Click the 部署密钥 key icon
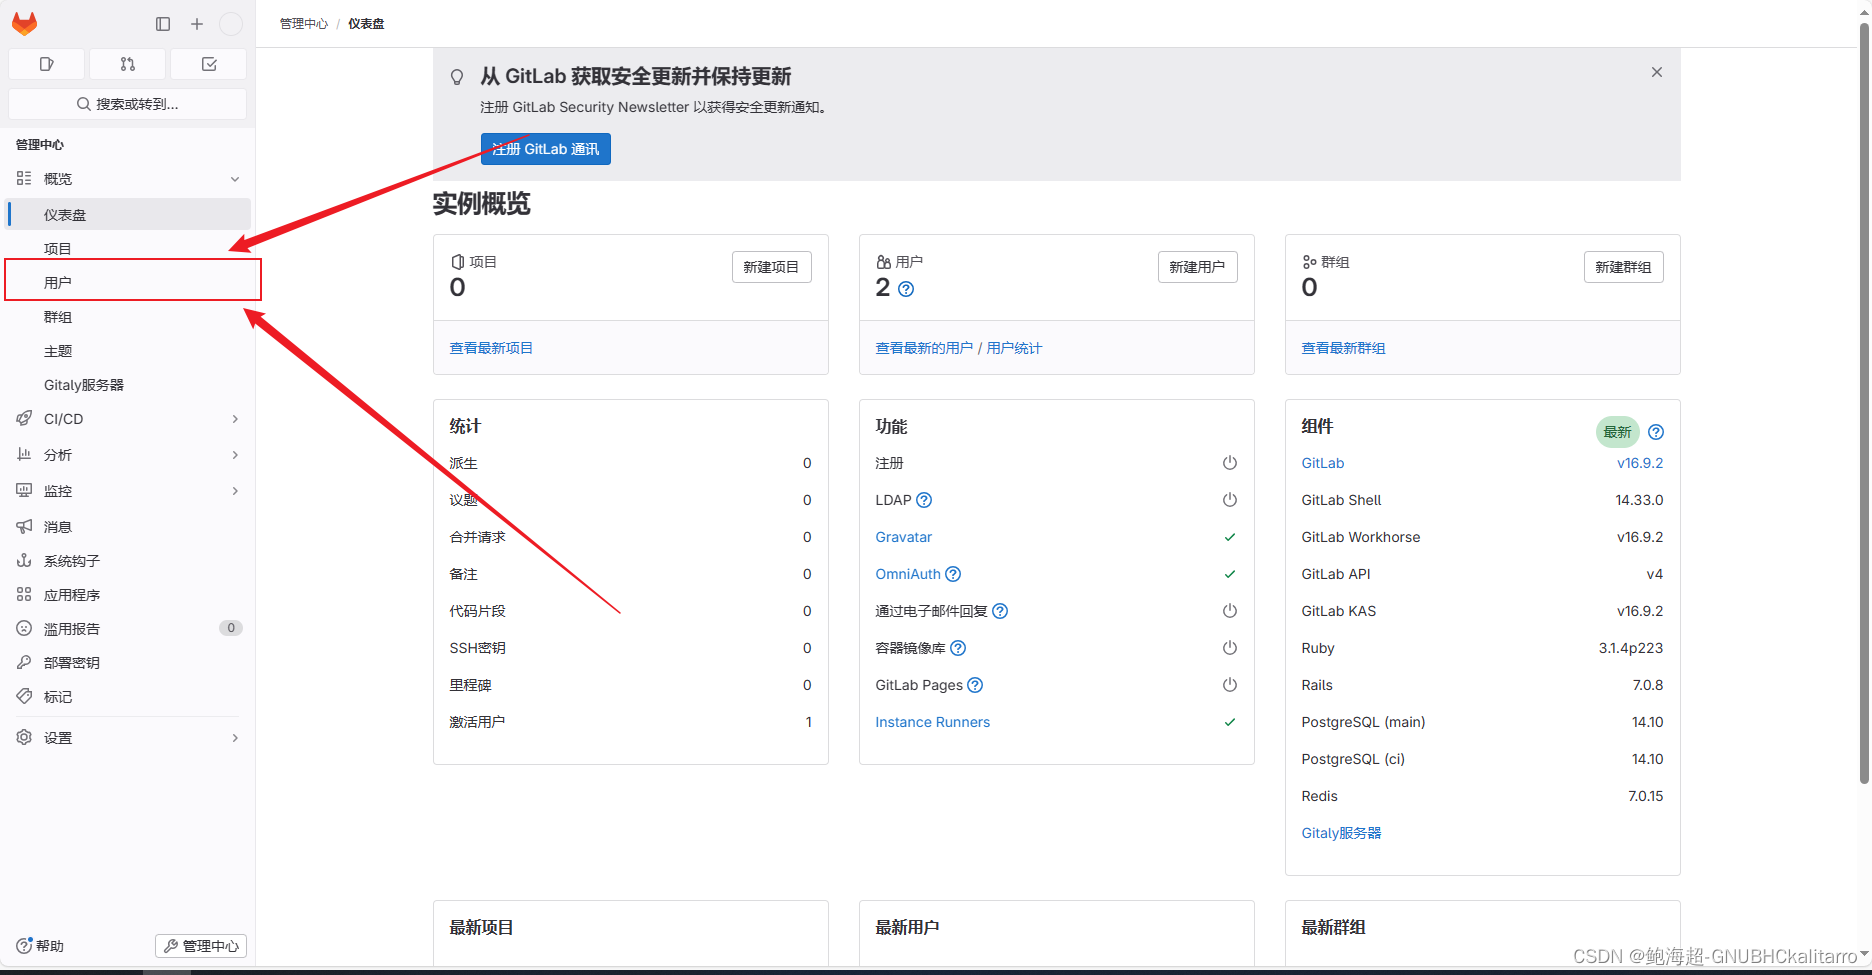 pyautogui.click(x=24, y=662)
